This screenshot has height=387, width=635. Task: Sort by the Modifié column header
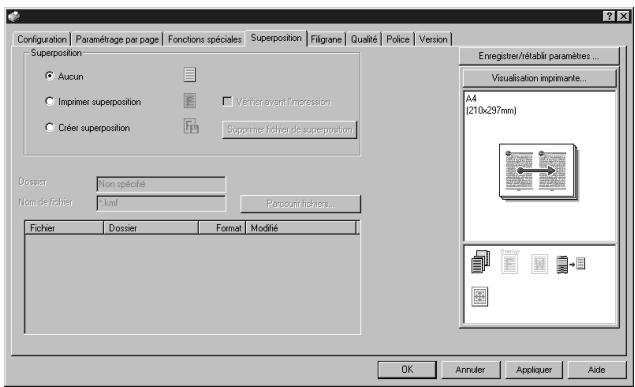click(301, 228)
